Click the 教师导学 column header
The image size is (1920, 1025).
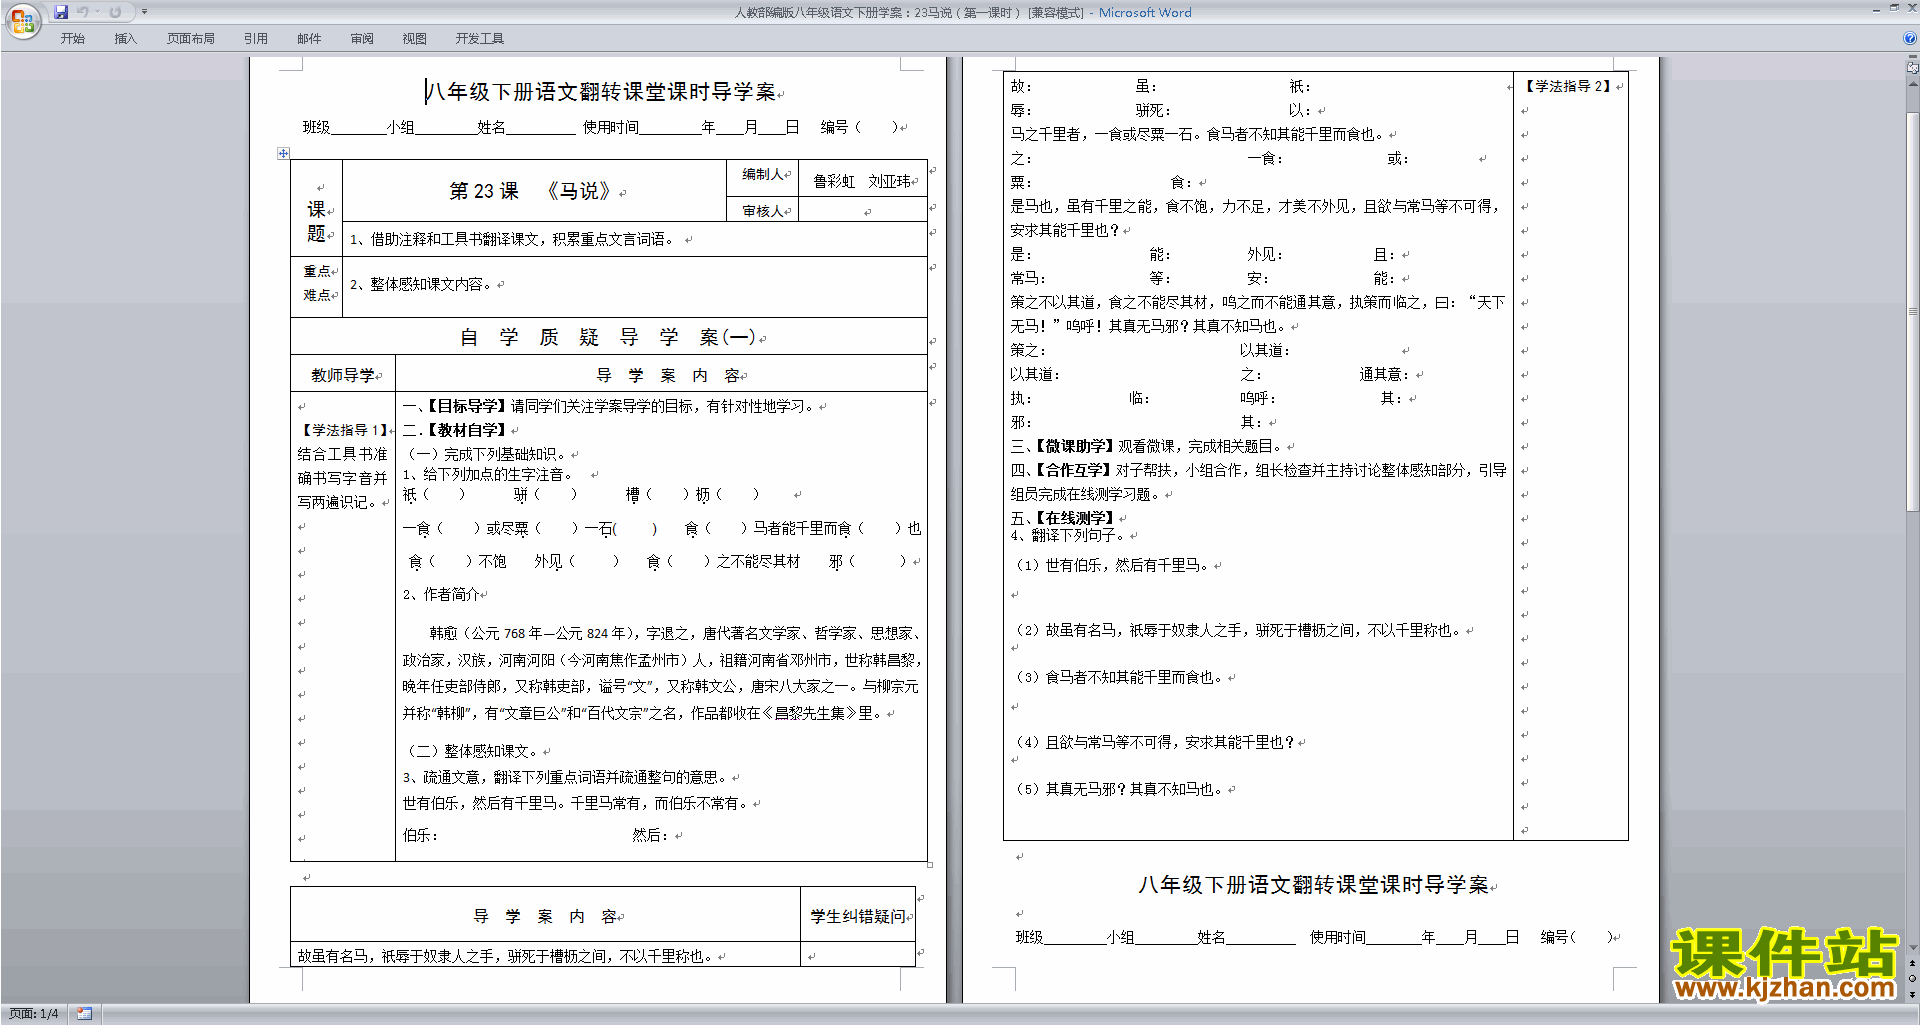[x=343, y=375]
